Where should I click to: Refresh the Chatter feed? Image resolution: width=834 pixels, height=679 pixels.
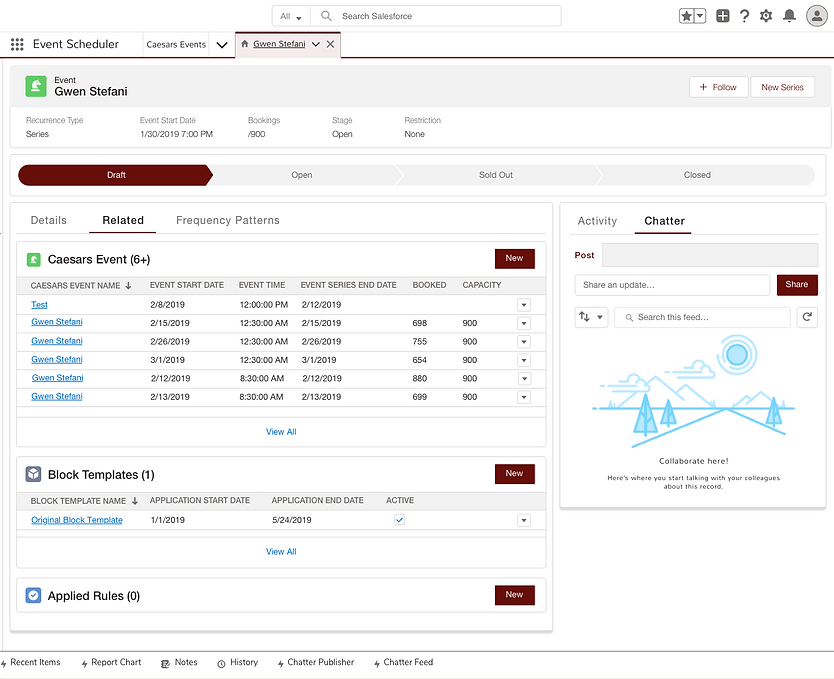coord(807,317)
